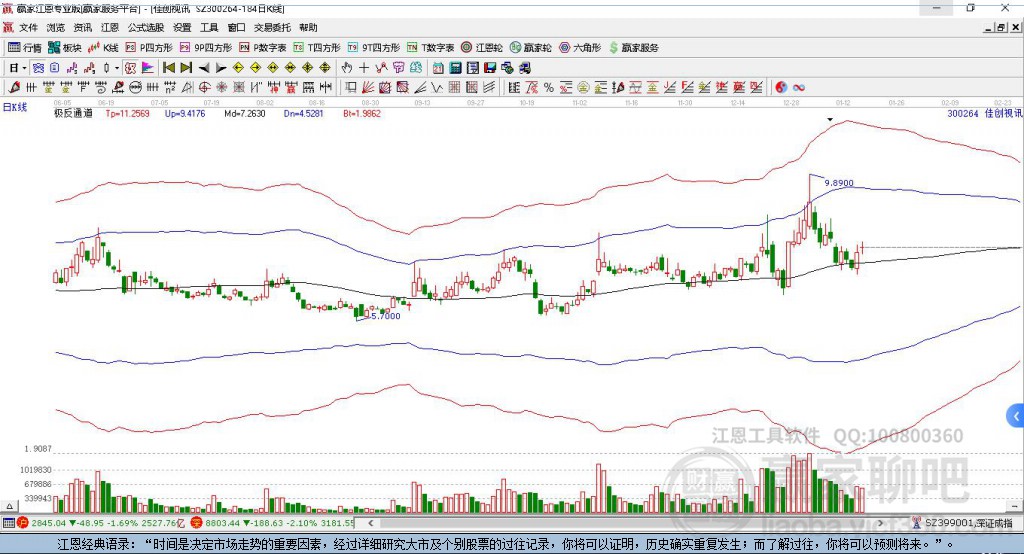This screenshot has height=554, width=1024.
Task: Step chart right with black right arrow
Action: [x=221, y=68]
